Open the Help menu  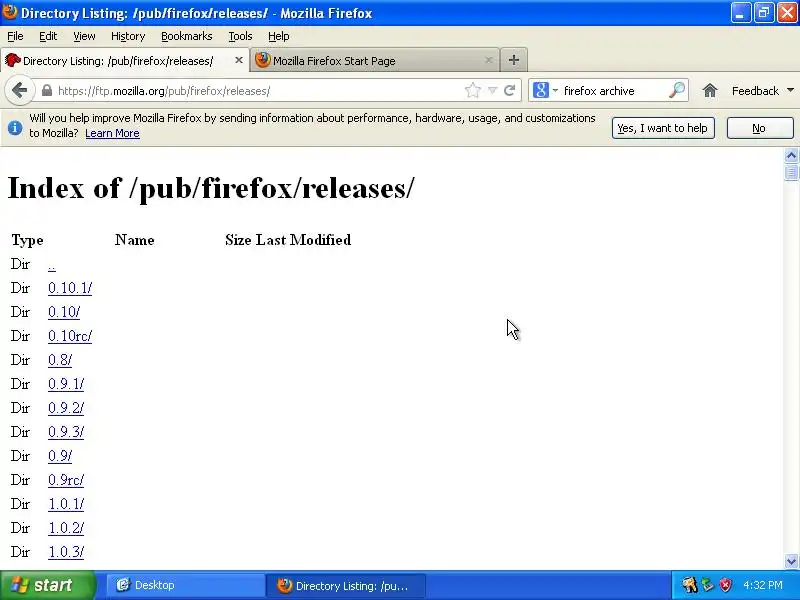(279, 36)
